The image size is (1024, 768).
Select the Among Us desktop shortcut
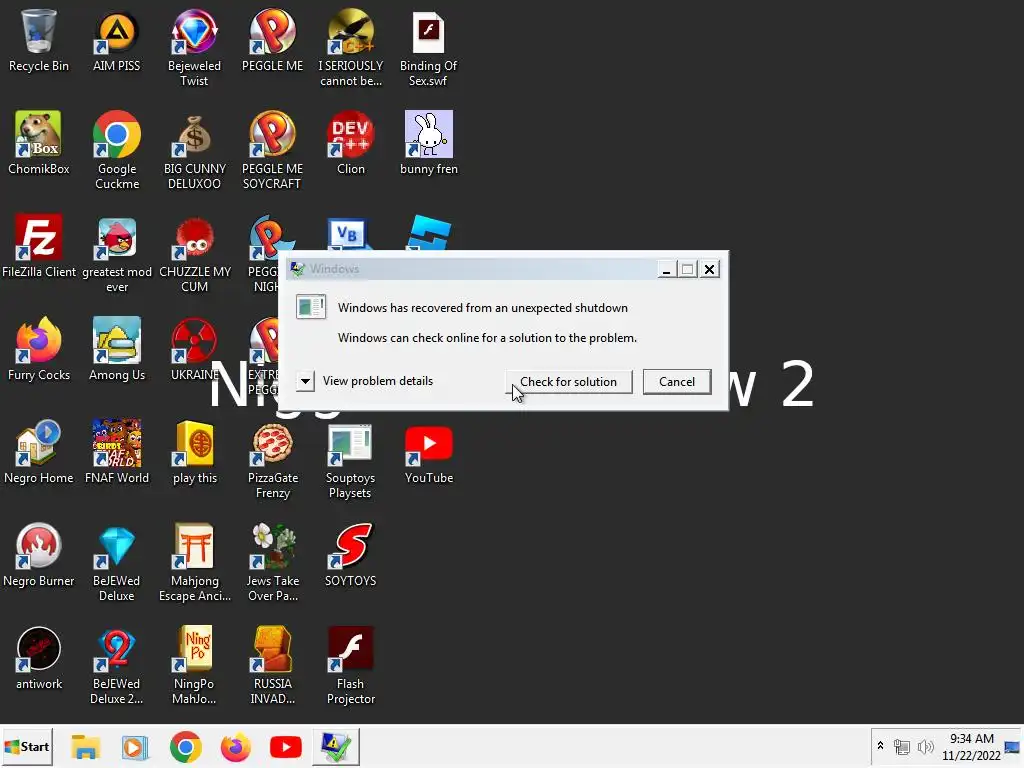click(x=117, y=349)
